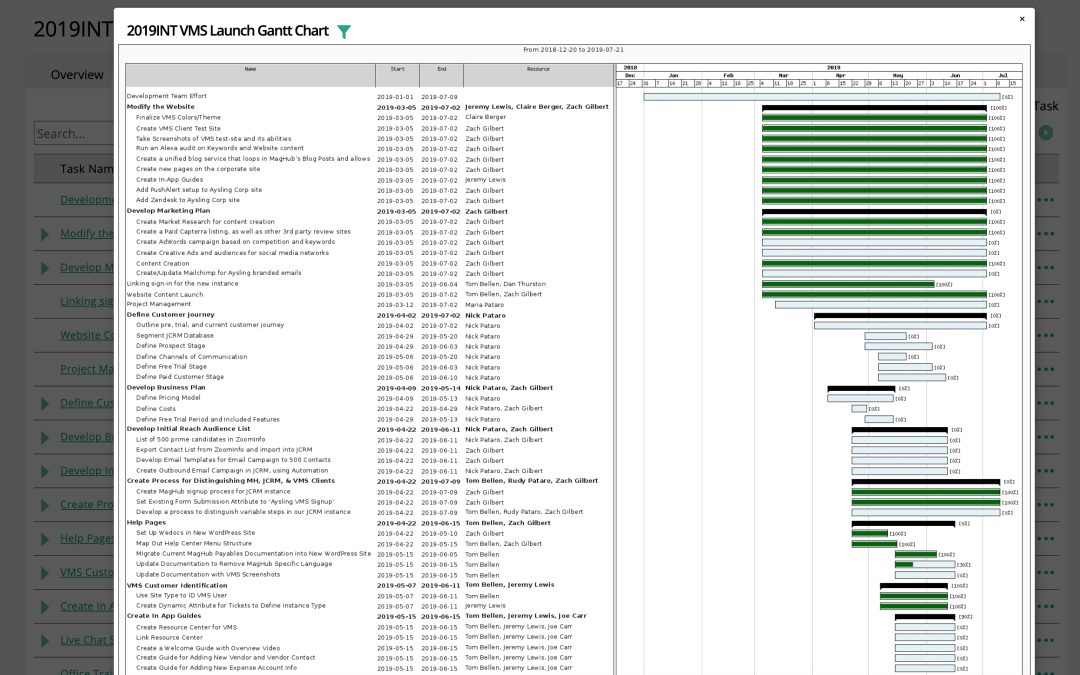1080x675 pixels.
Task: Open the three-dot menu for the 'Create In A' row in background
Action: (x=1046, y=606)
